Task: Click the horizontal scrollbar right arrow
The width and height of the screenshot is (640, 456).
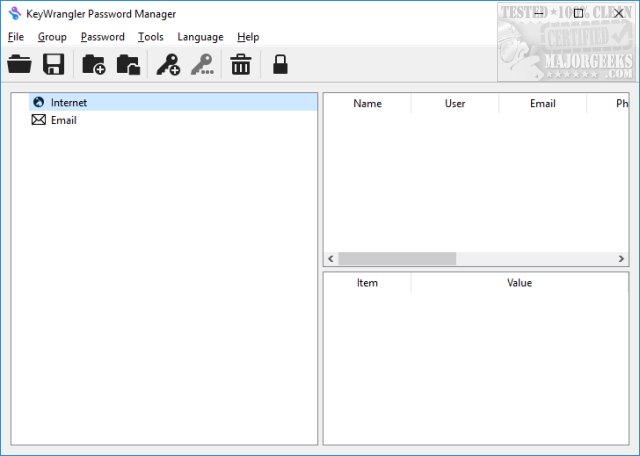Action: [621, 259]
